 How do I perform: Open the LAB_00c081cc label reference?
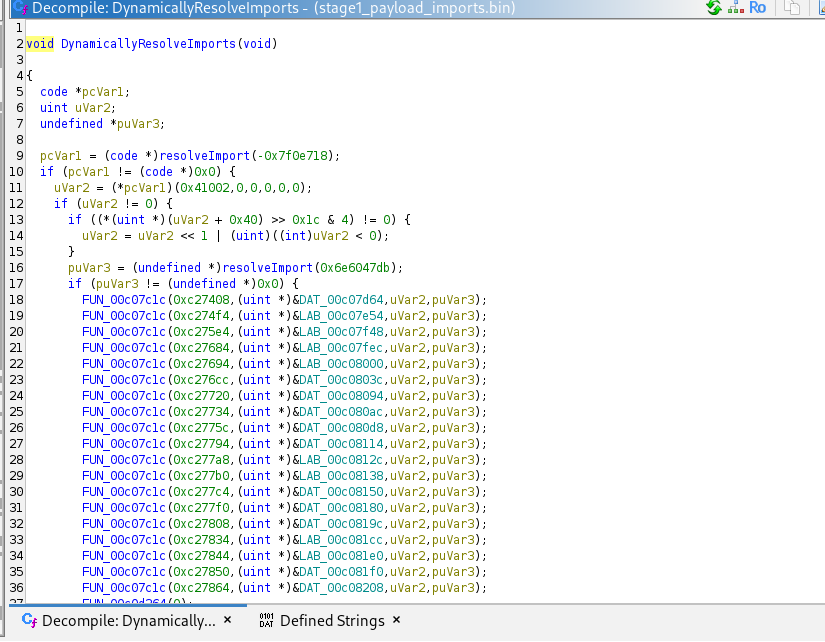point(341,539)
